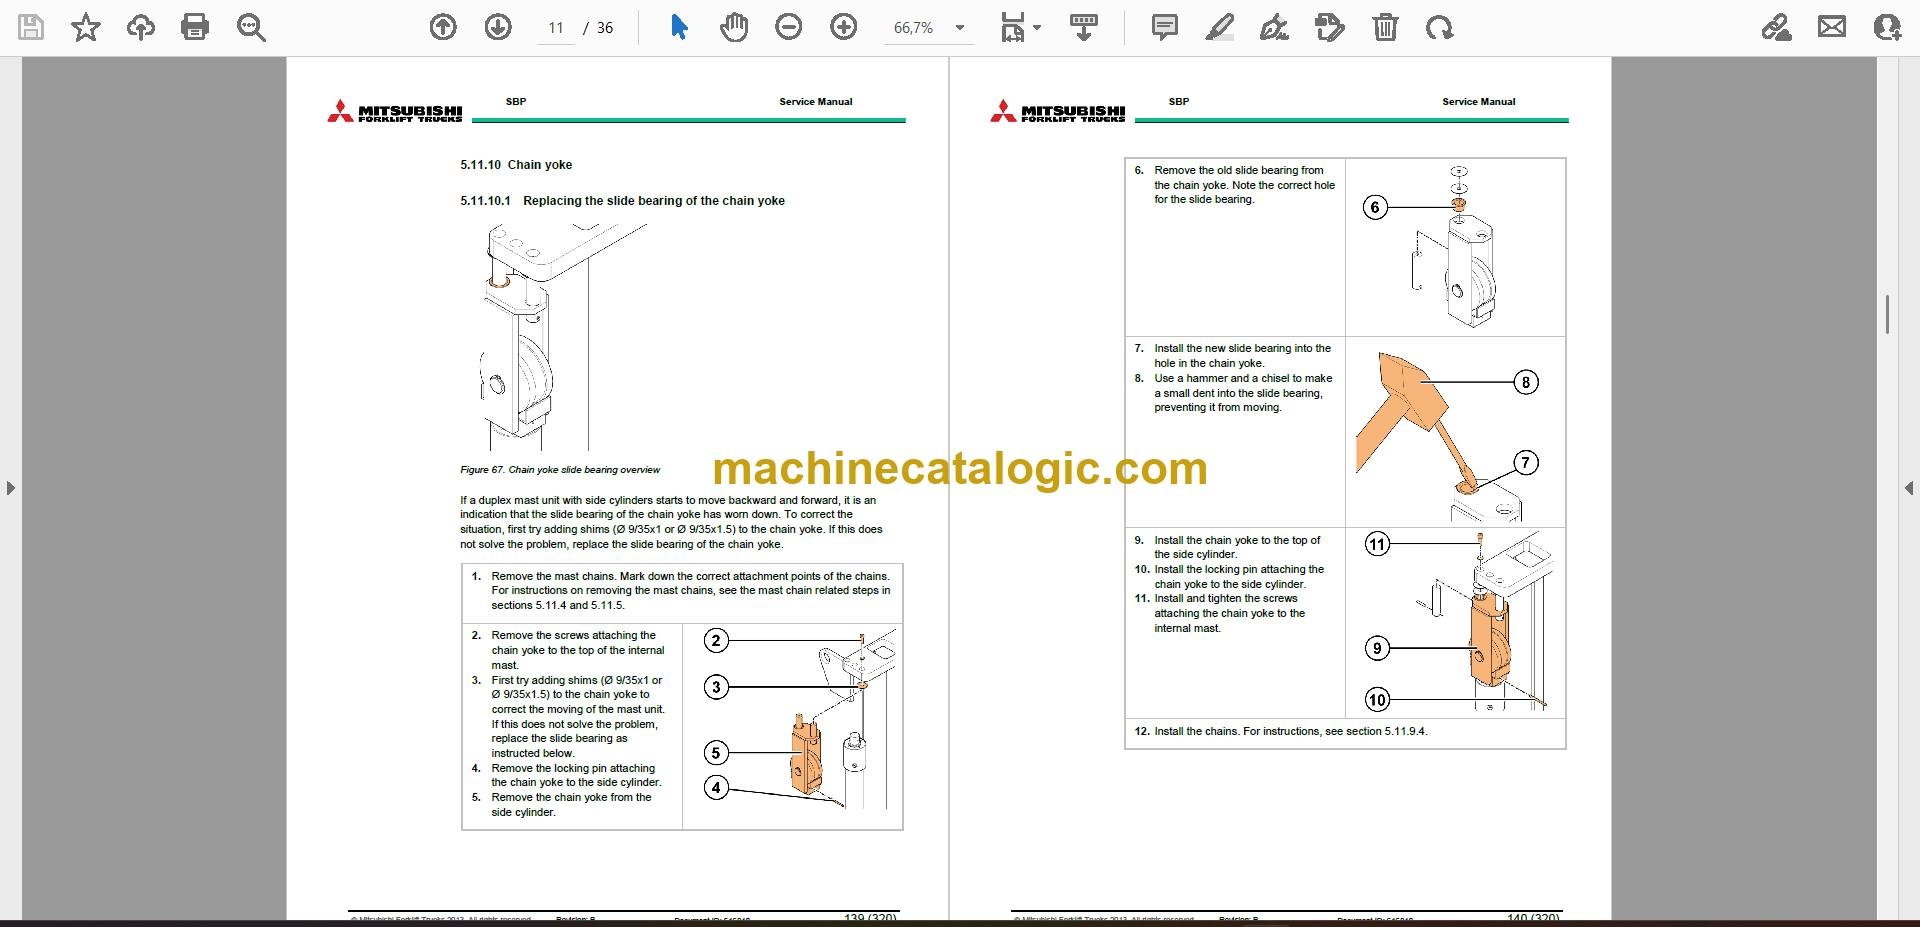Bookmark document with the star icon
1920x927 pixels.
tap(86, 28)
